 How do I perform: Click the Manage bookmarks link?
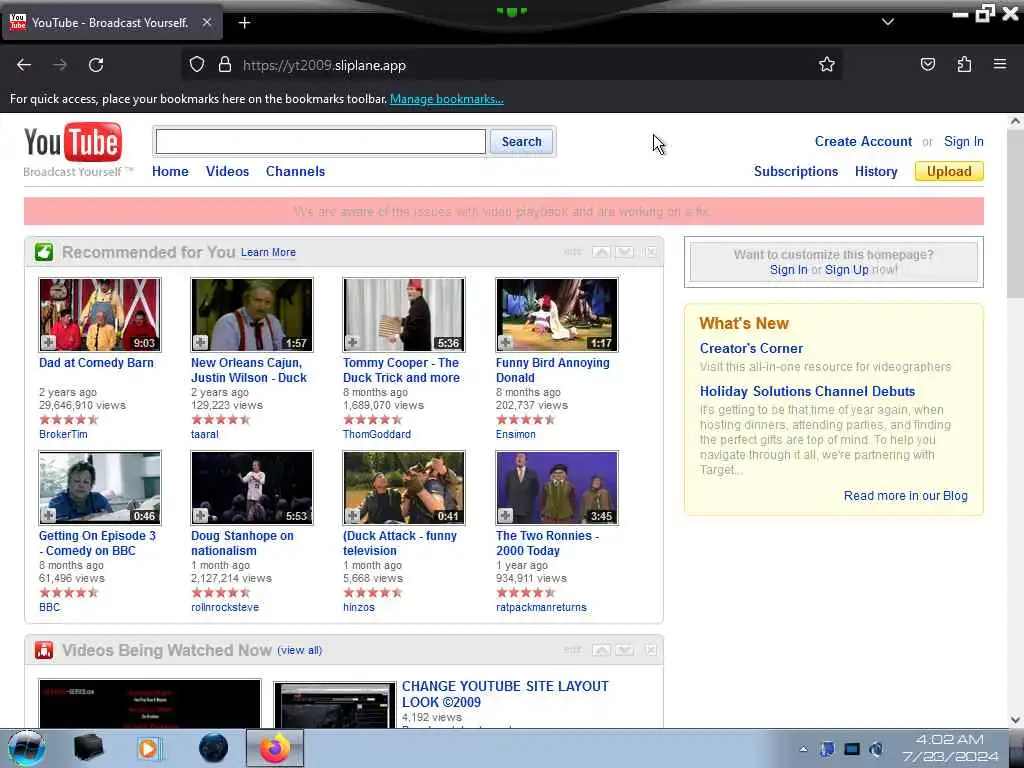447,99
